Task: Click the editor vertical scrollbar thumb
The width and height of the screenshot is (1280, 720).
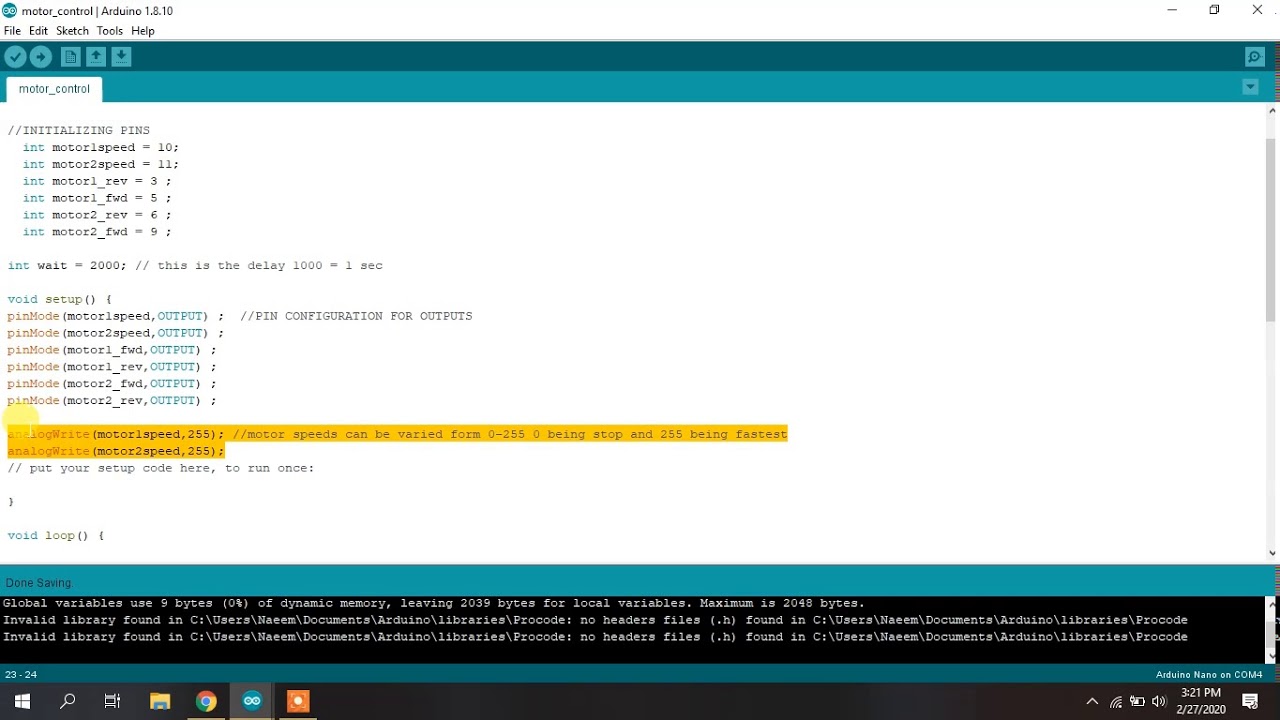Action: click(x=1272, y=230)
